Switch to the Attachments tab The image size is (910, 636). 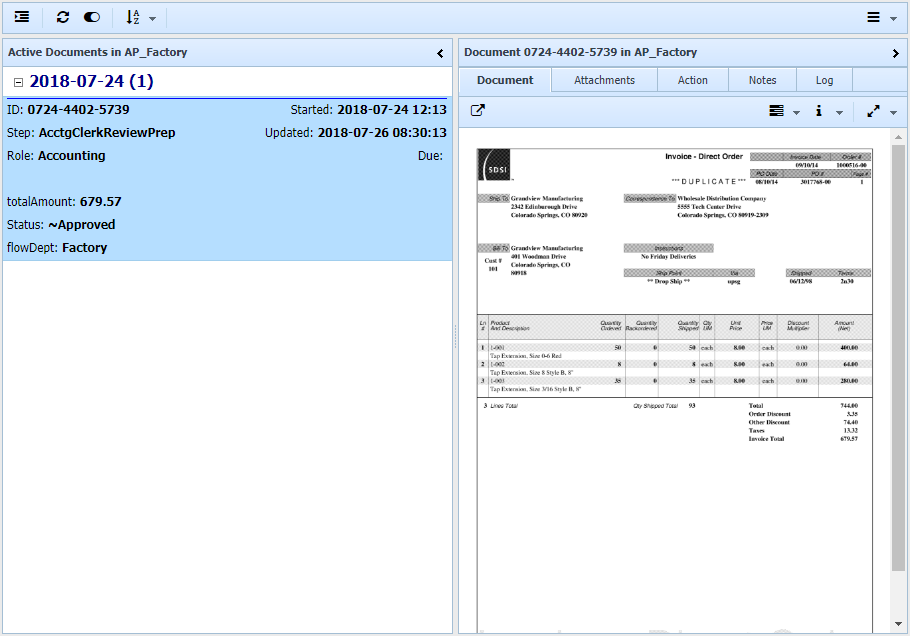(604, 80)
